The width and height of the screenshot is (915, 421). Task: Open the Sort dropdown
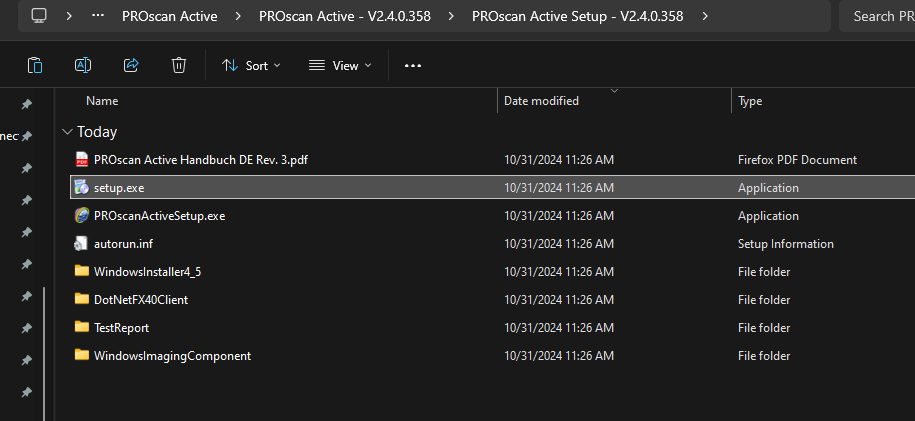click(252, 65)
